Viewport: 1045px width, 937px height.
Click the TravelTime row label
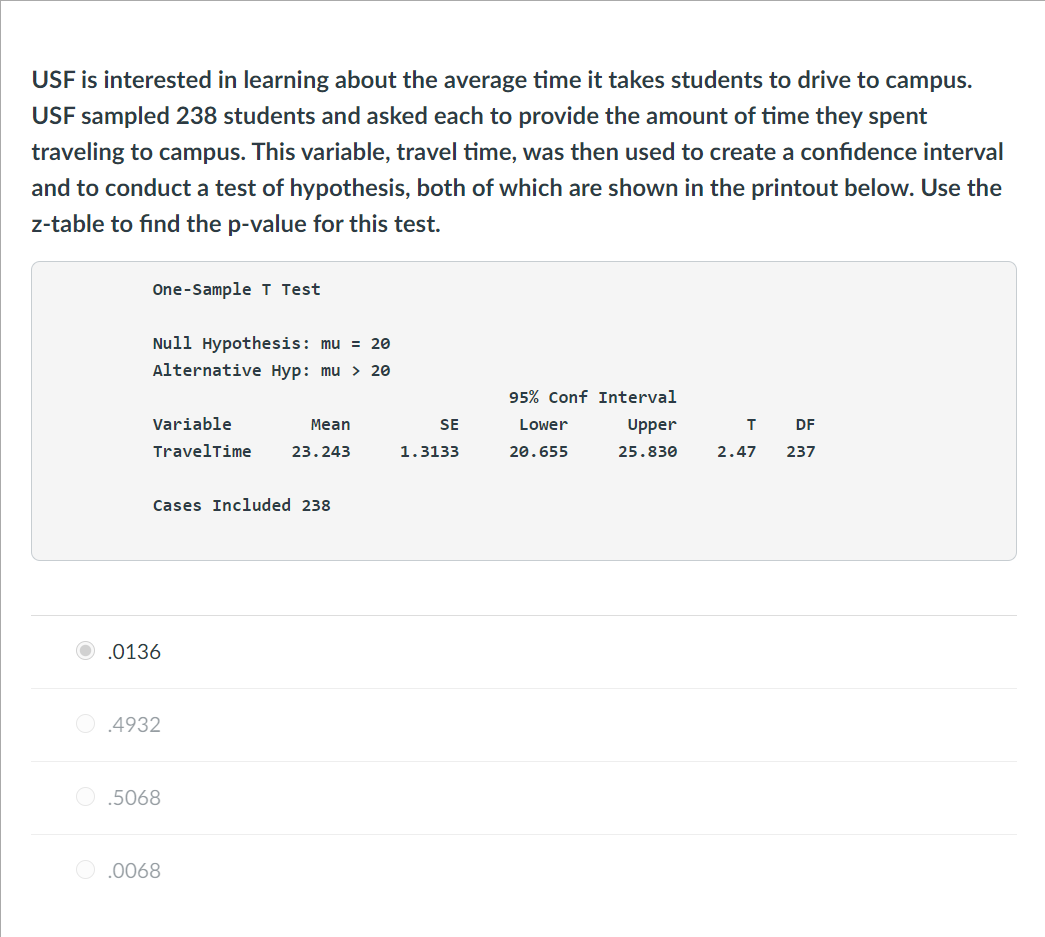(202, 452)
